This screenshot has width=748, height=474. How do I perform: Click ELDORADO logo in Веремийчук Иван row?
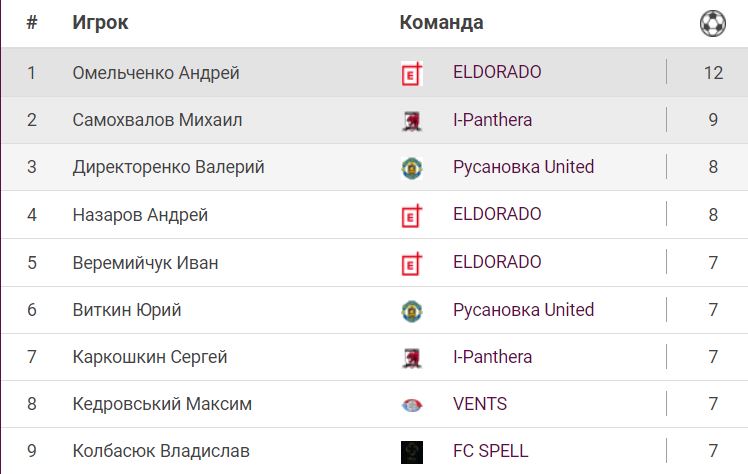pos(411,263)
